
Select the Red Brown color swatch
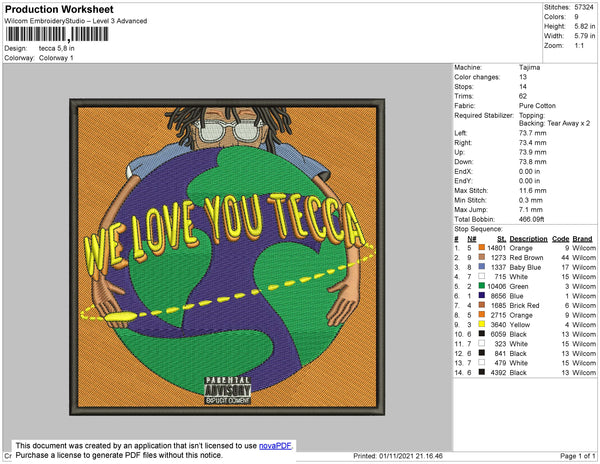(482, 257)
